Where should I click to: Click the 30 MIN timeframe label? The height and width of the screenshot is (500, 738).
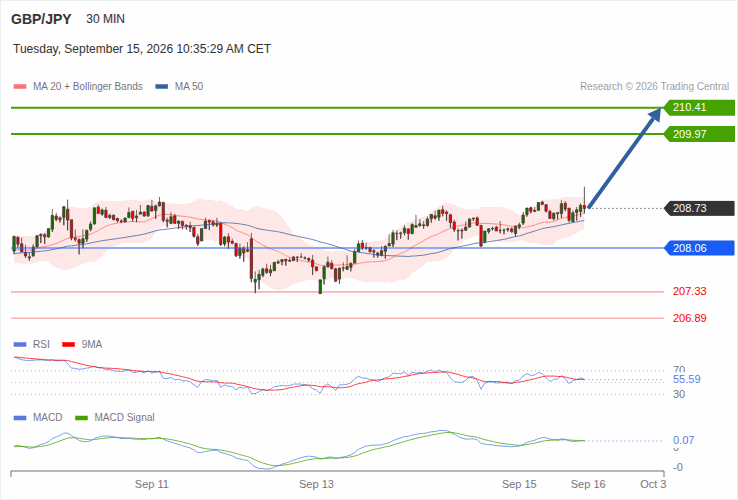(x=105, y=19)
